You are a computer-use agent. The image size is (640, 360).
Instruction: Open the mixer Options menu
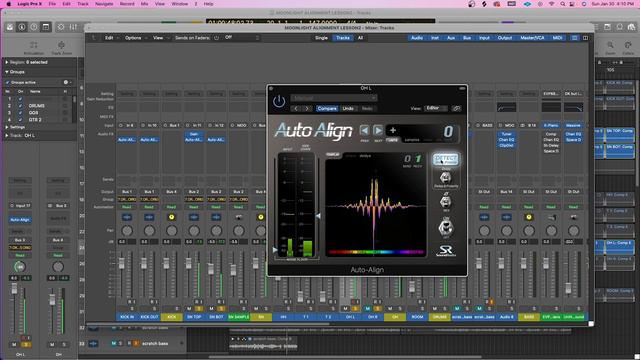[x=133, y=38]
